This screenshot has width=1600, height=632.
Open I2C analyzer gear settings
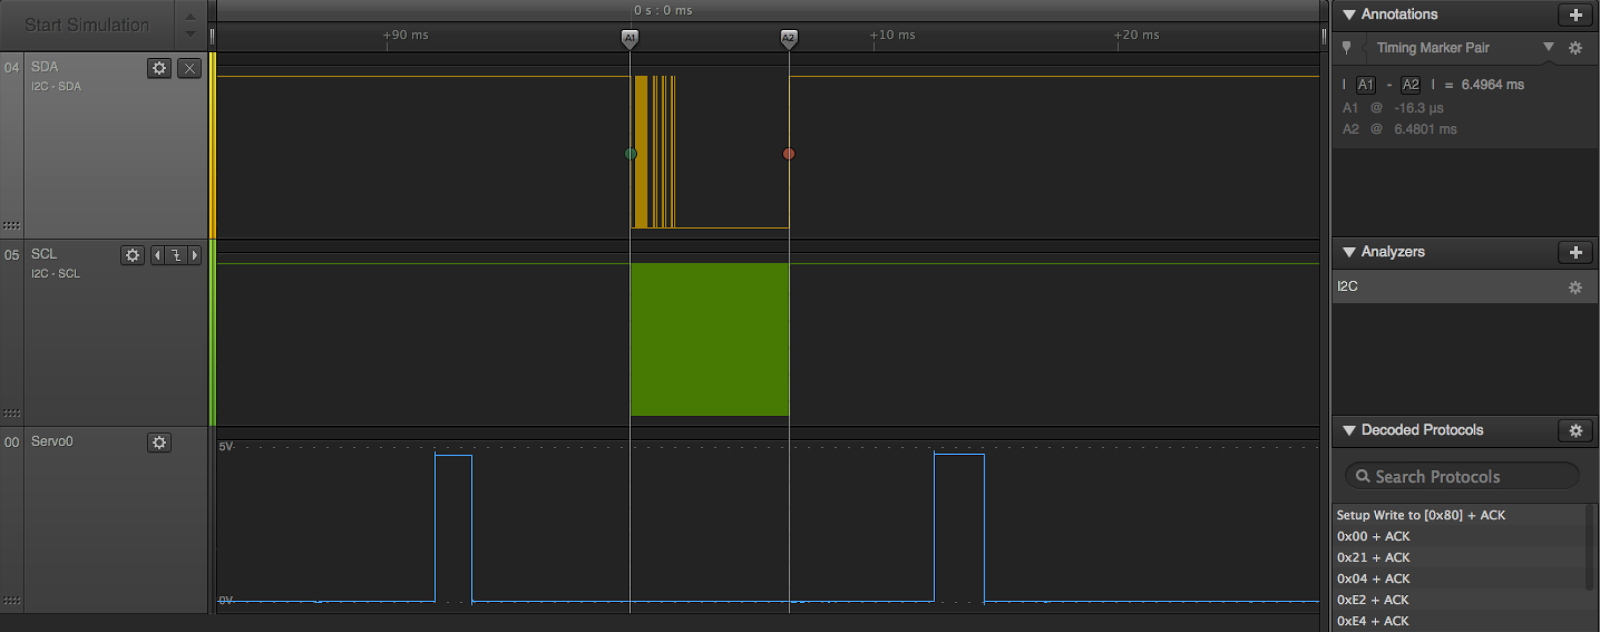click(x=1575, y=287)
